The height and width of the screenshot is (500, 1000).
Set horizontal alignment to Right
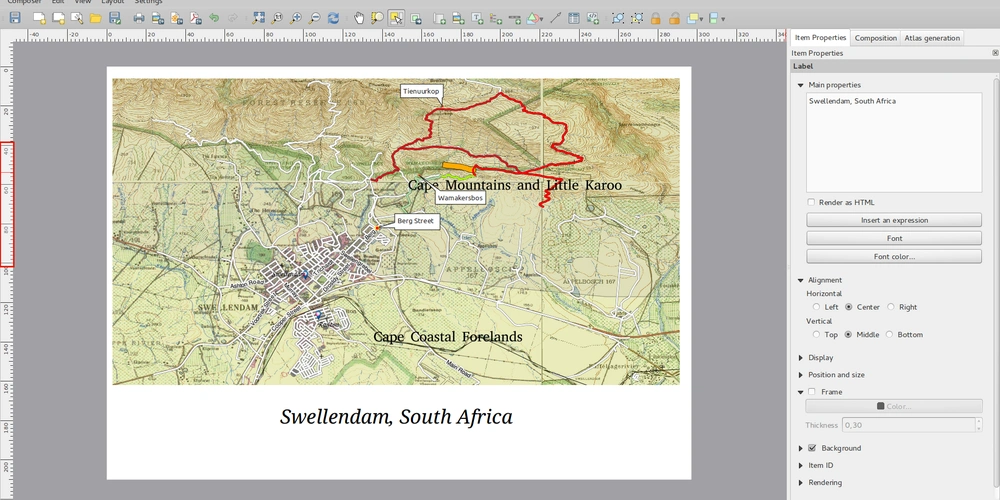tap(891, 307)
